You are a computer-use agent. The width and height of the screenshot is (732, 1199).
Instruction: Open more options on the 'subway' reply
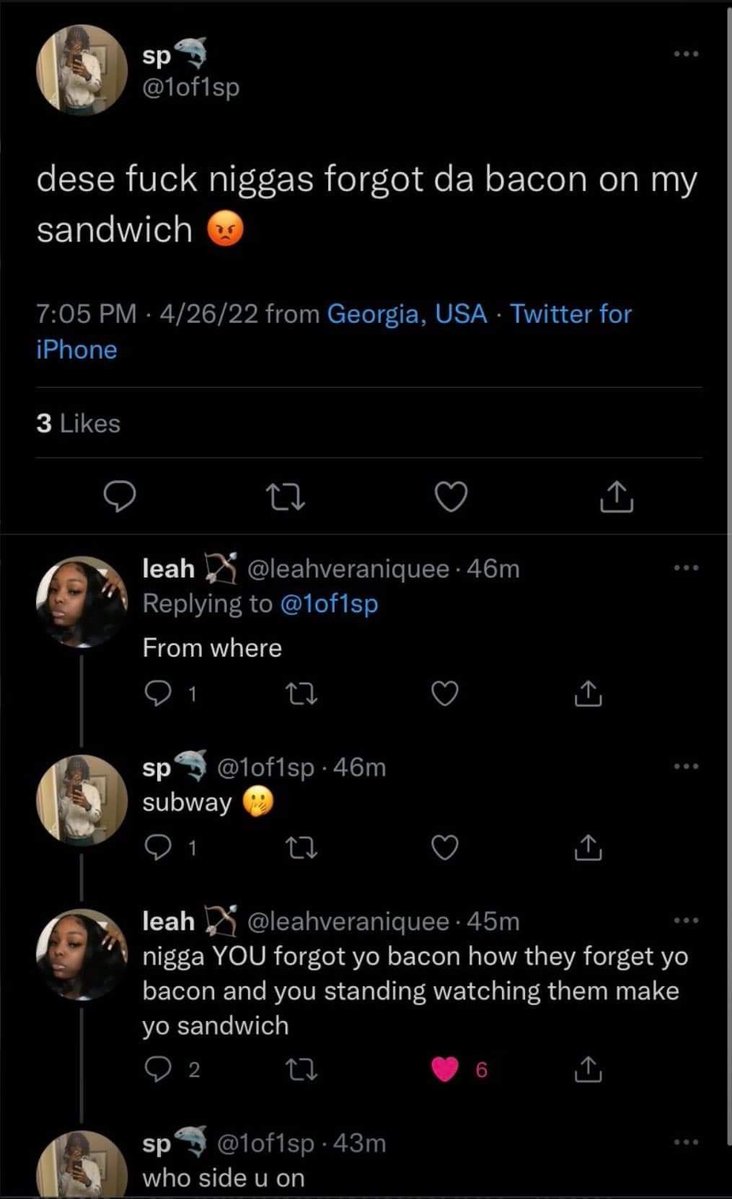pyautogui.click(x=686, y=766)
